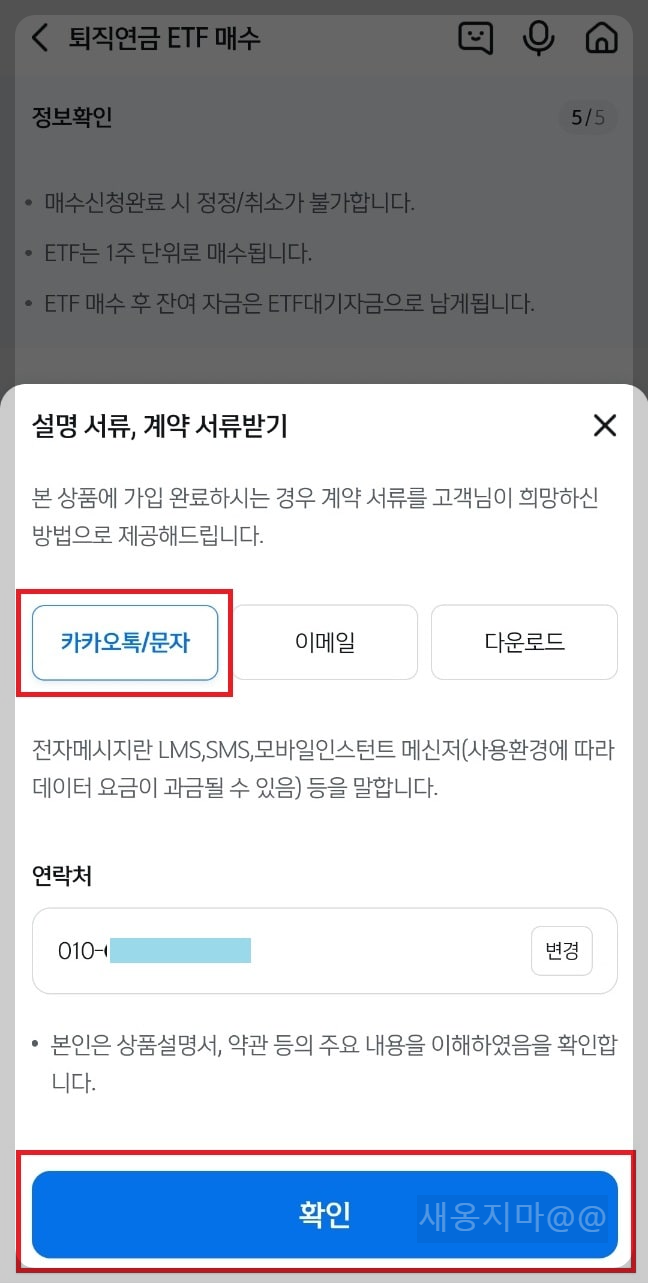Tap the 연락처 field label
Screen dimensions: 648x1283
pos(58,876)
